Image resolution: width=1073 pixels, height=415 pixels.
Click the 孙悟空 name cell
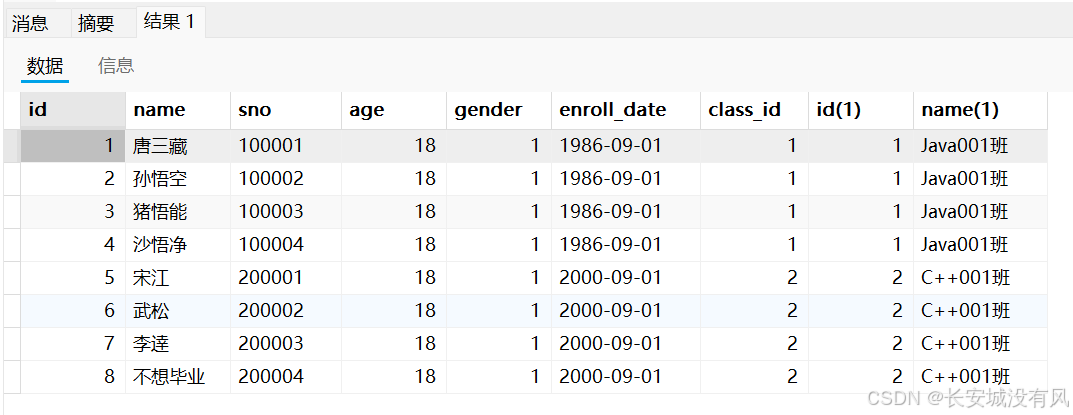(x=160, y=179)
